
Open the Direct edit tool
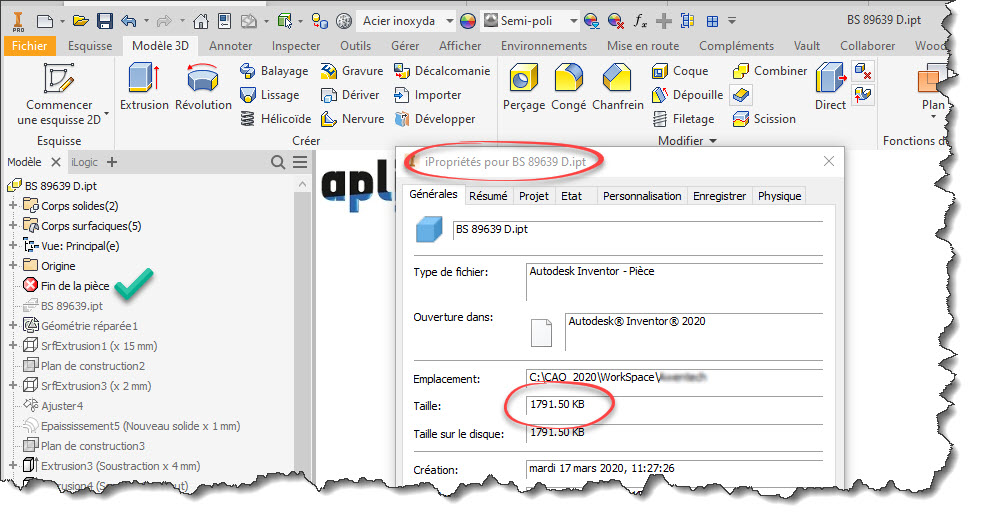(x=830, y=86)
